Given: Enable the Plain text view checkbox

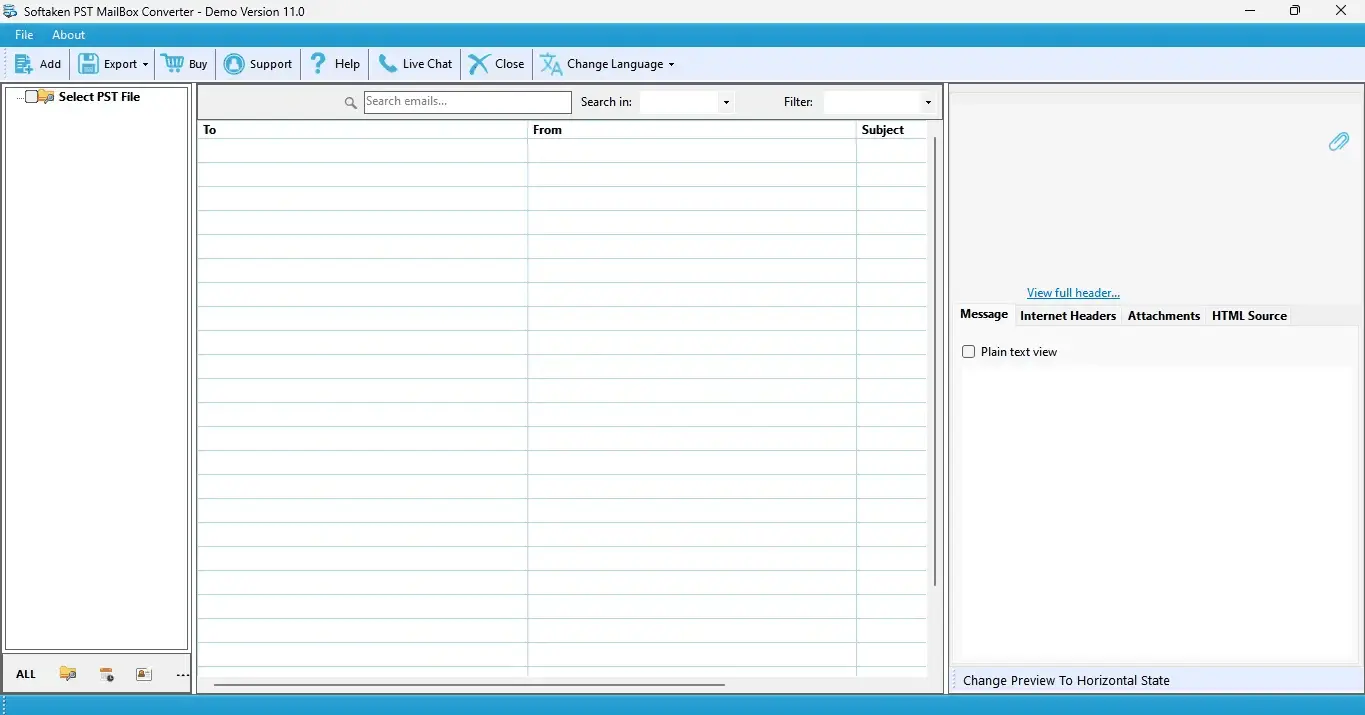Looking at the screenshot, I should pos(968,352).
